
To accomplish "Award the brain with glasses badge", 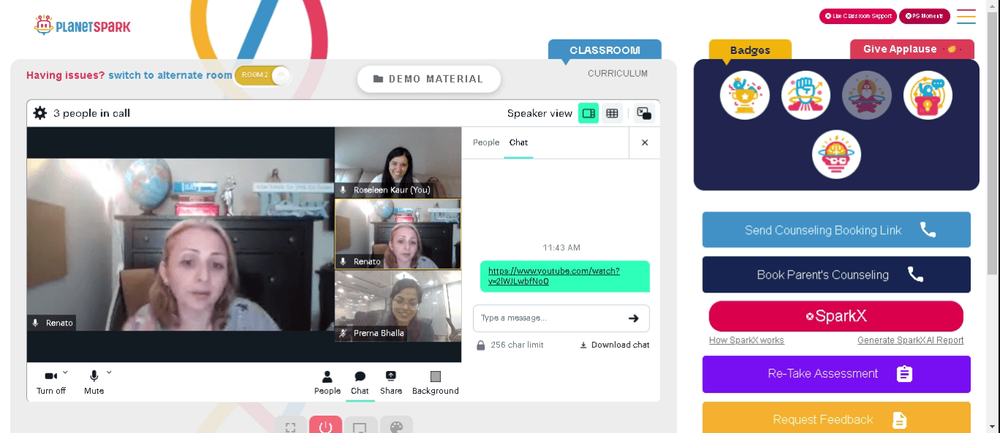I will [836, 154].
